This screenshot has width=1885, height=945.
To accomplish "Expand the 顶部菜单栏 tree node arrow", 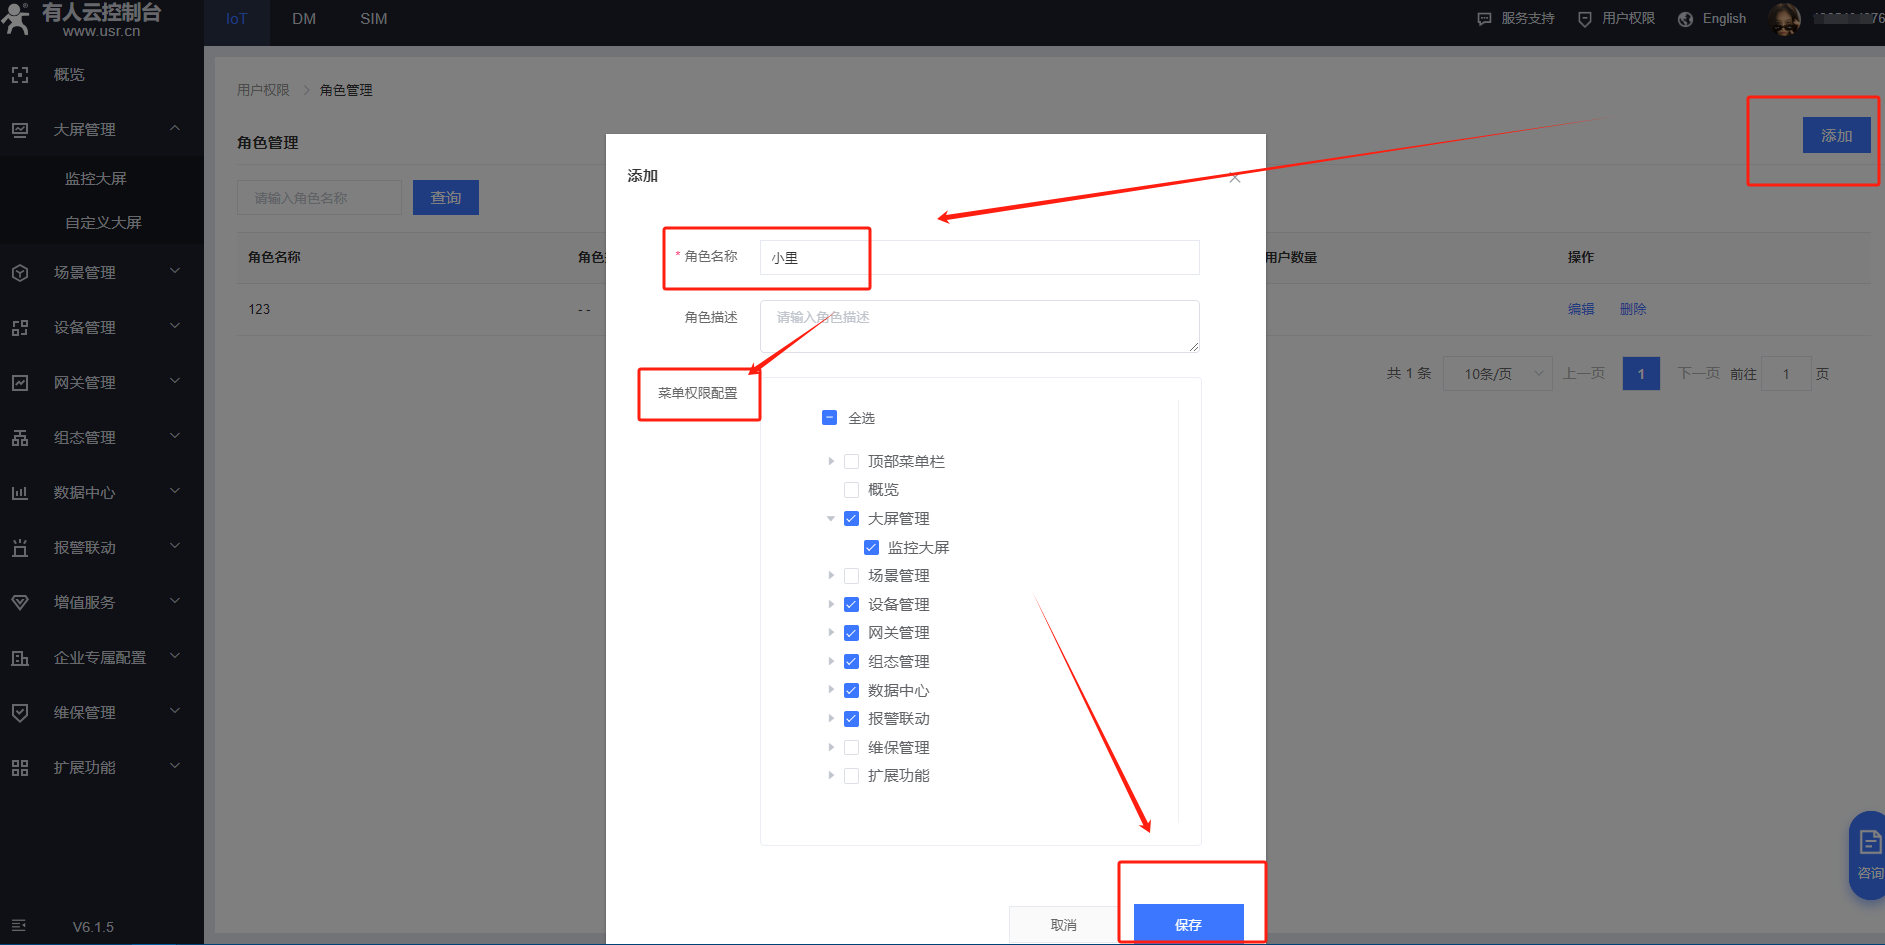I will click(x=831, y=461).
